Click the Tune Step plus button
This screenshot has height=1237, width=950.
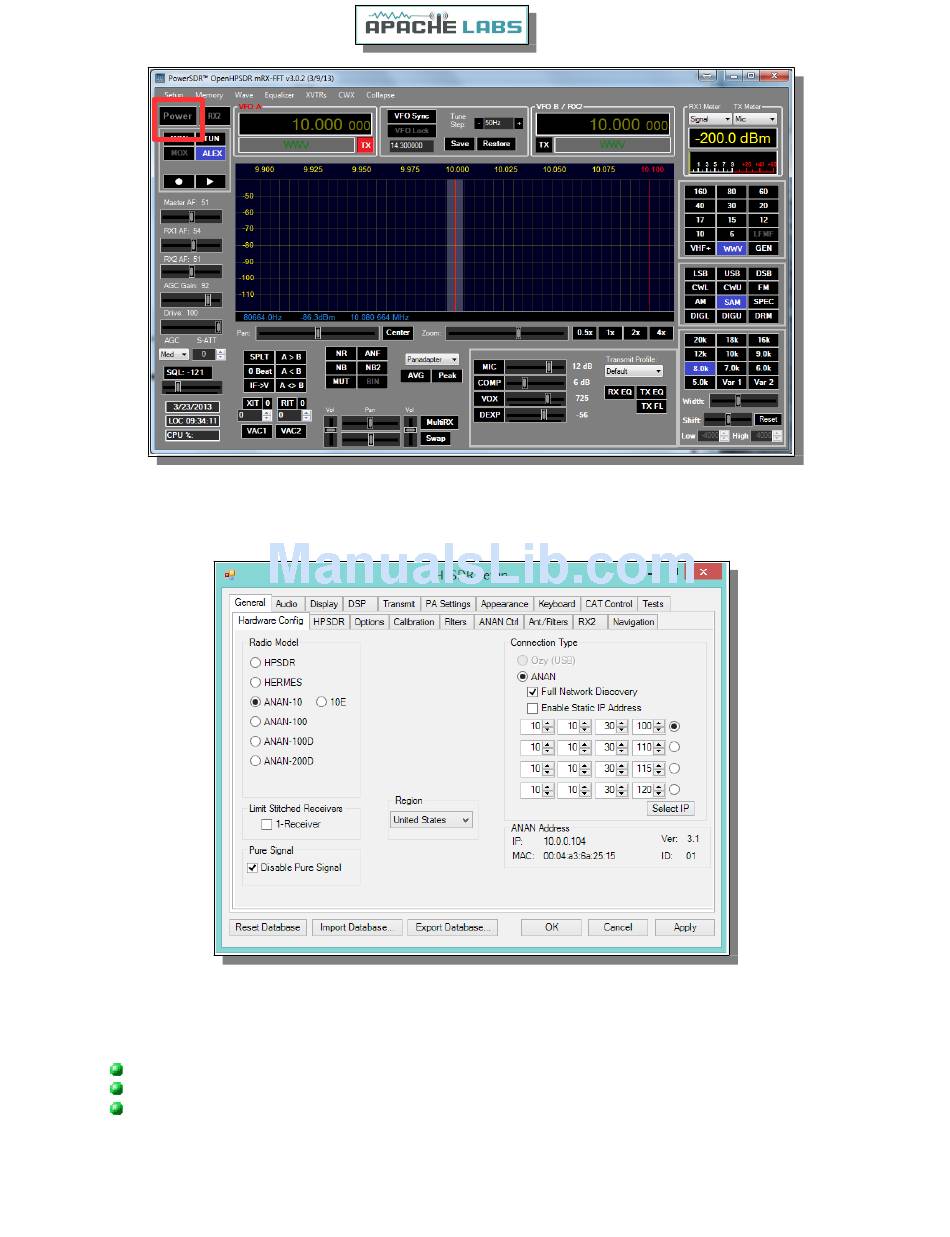pyautogui.click(x=518, y=123)
